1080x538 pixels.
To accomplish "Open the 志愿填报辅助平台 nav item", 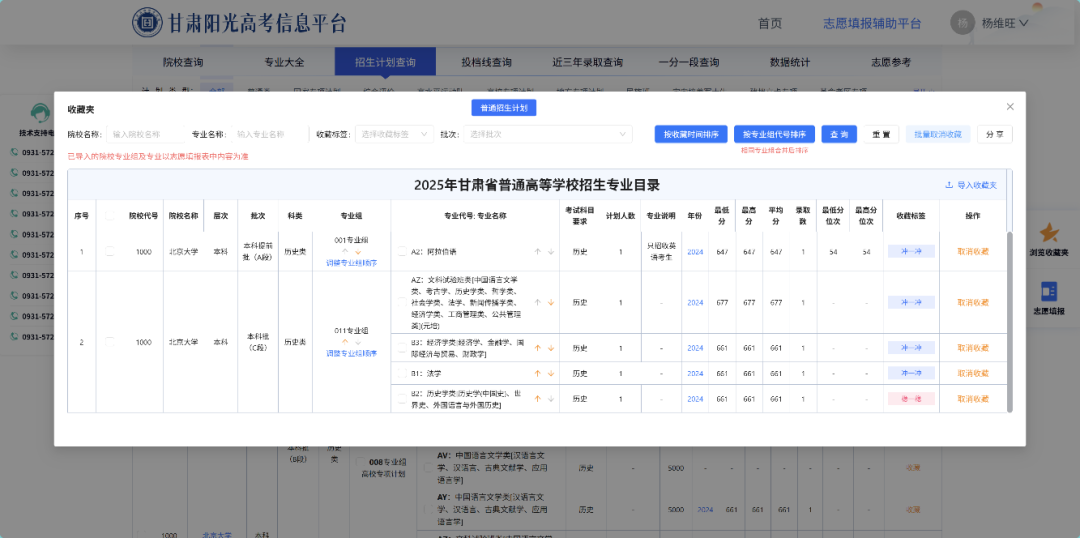I will 871,23.
